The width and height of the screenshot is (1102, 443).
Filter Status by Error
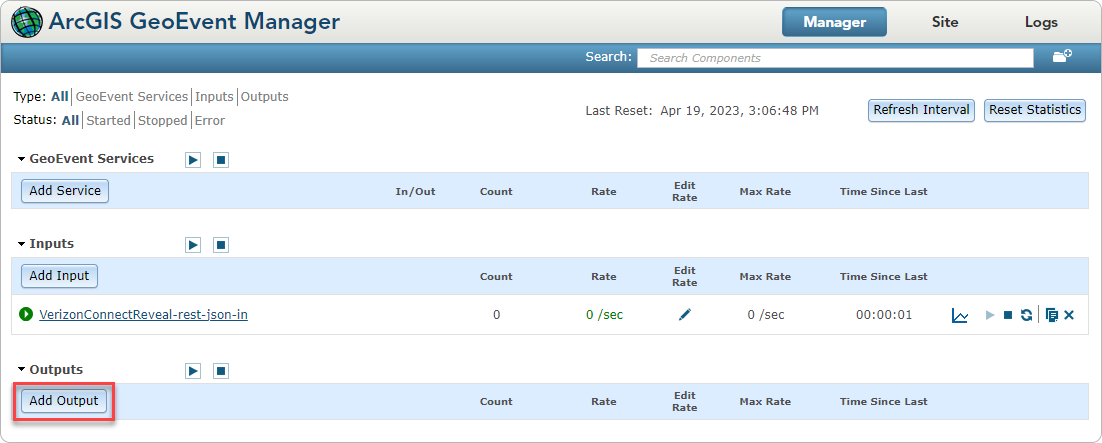209,120
